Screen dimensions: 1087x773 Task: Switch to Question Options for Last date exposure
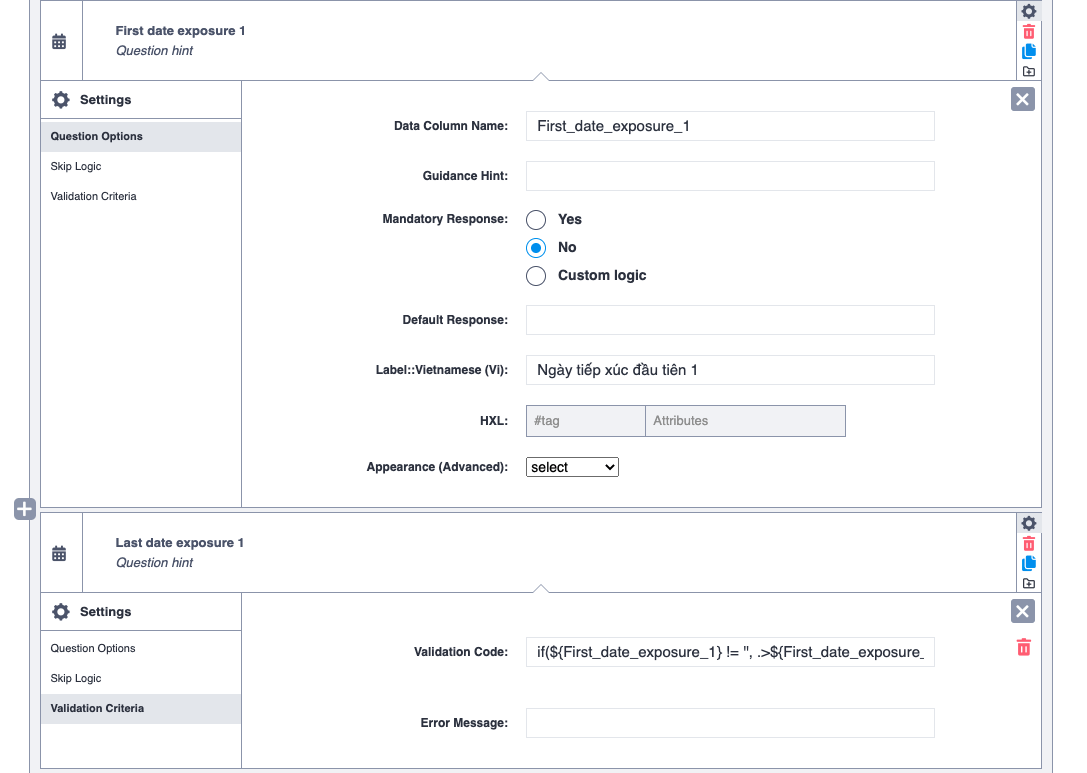(93, 648)
